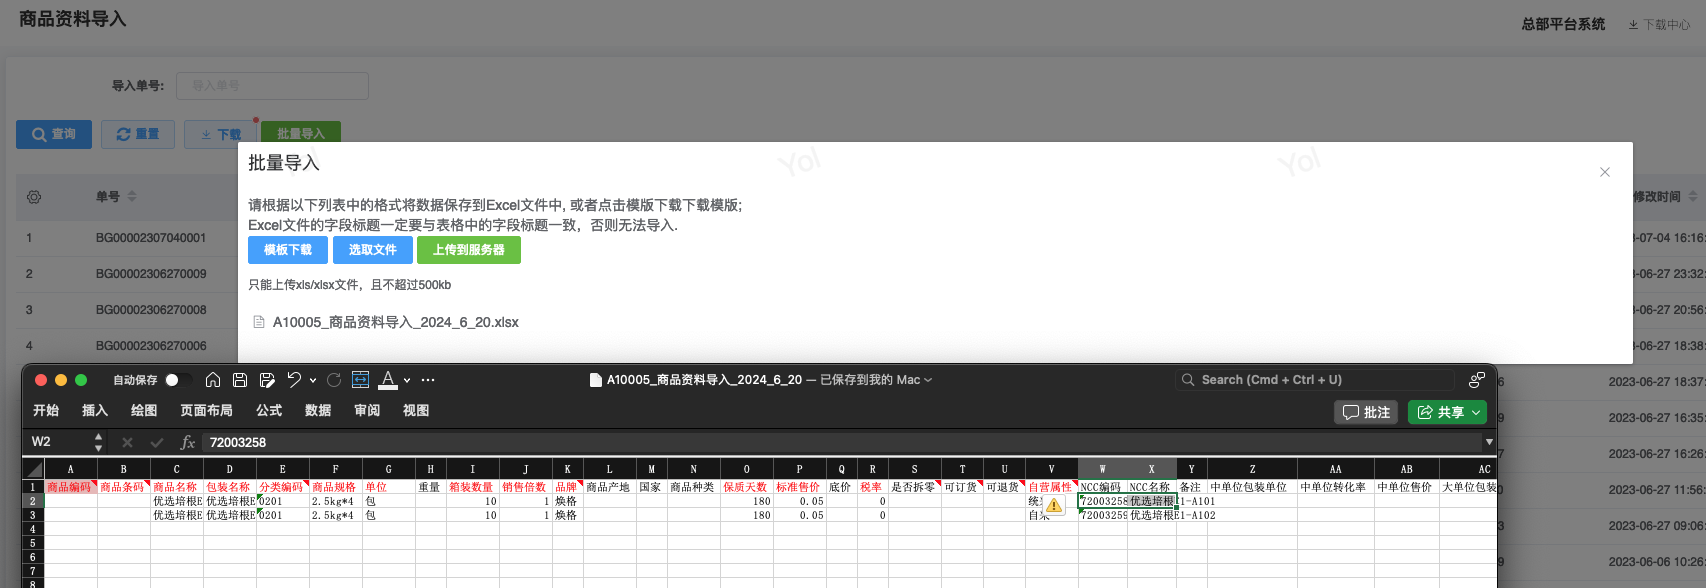
Task: Click the fx insert function icon
Action: point(187,442)
